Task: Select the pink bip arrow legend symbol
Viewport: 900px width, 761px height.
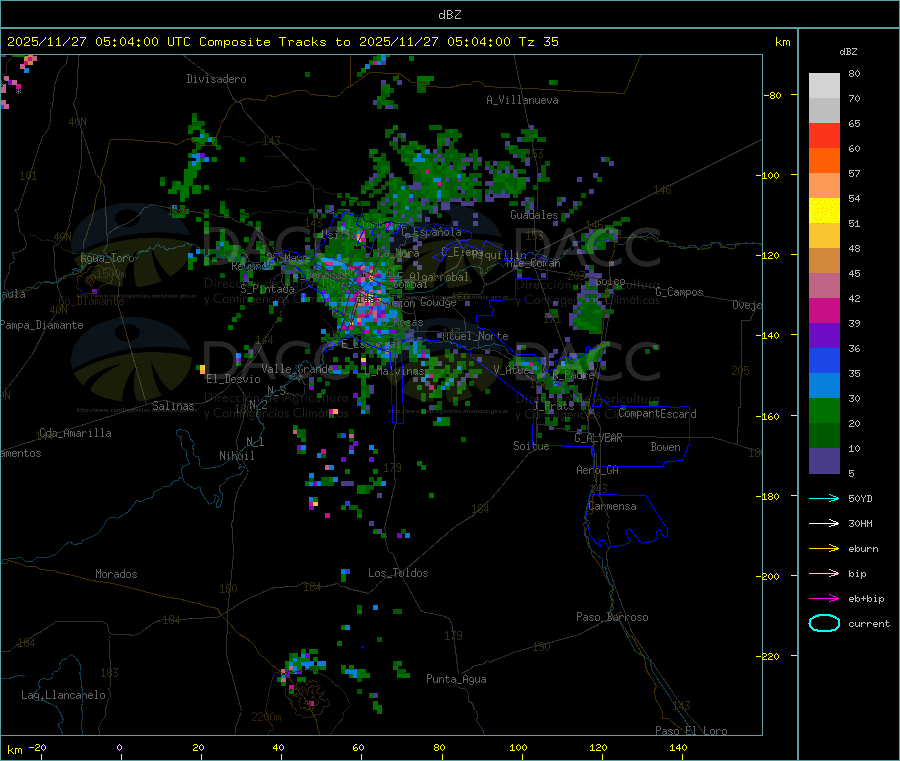Action: pyautogui.click(x=824, y=573)
